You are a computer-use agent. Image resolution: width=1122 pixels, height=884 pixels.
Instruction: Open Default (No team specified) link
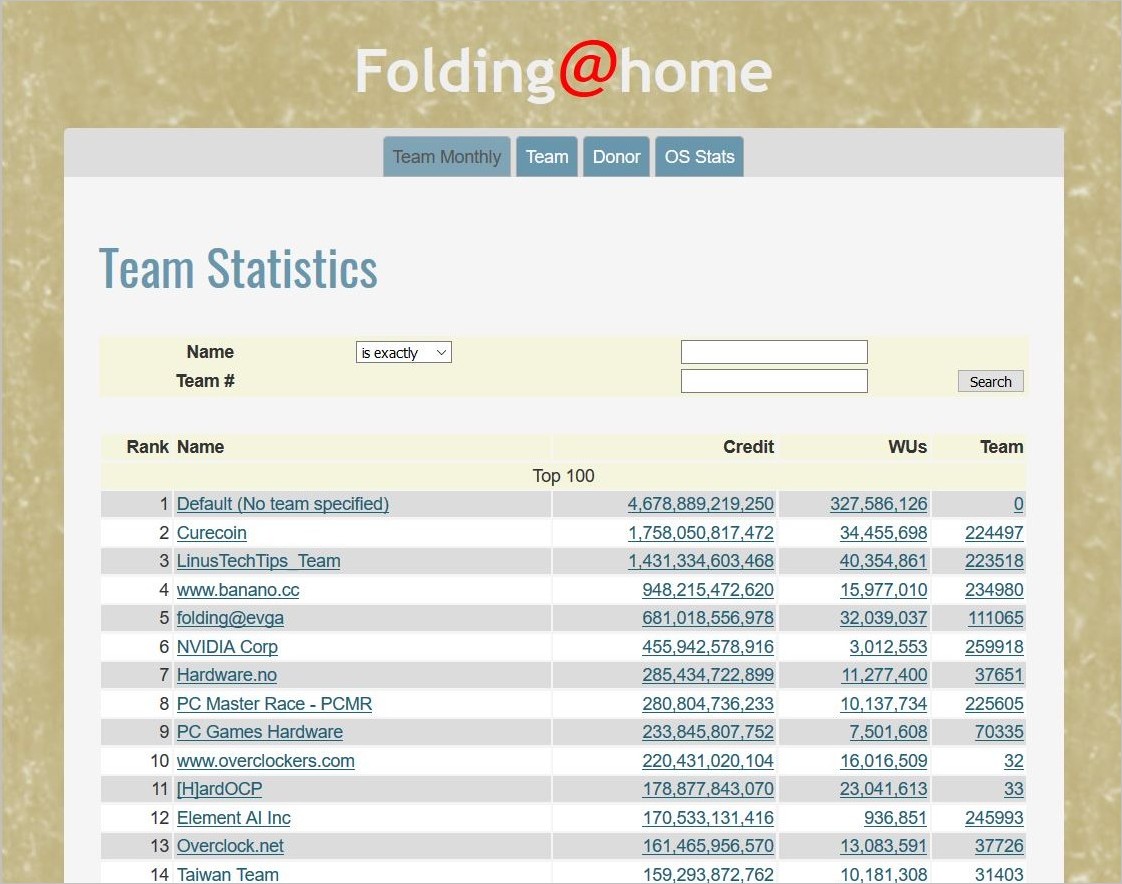(283, 504)
